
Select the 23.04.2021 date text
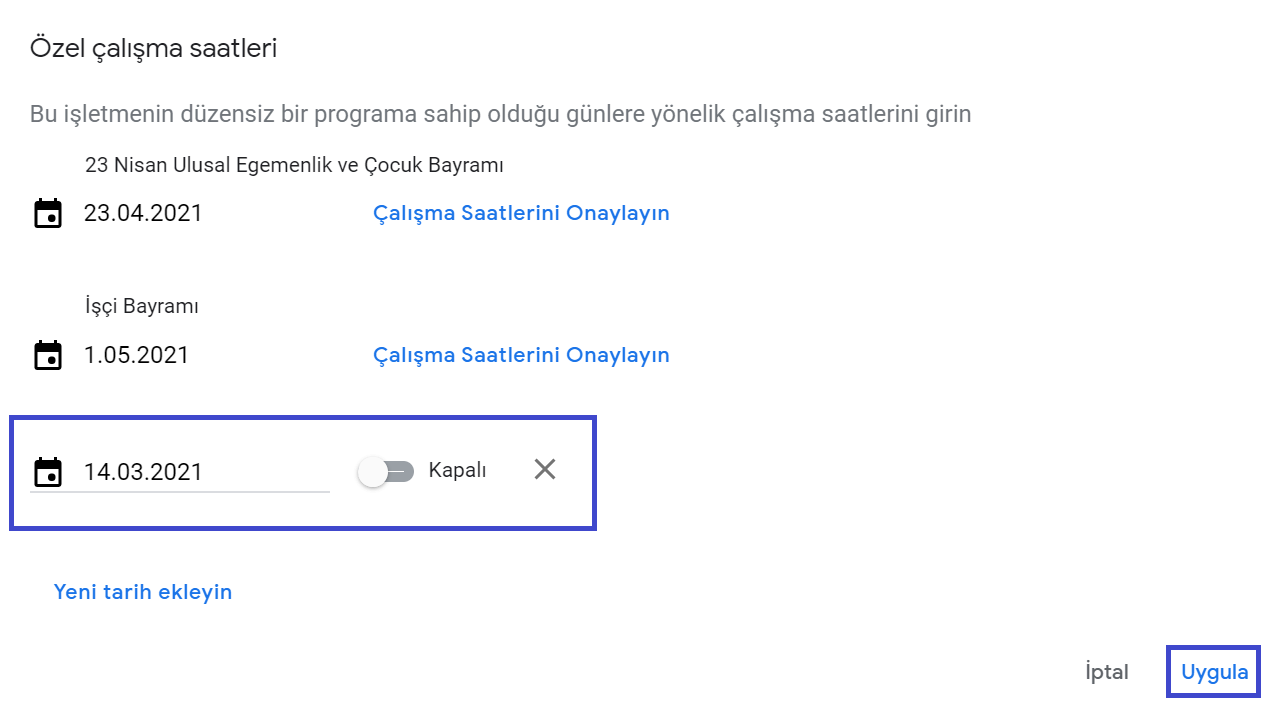point(143,214)
